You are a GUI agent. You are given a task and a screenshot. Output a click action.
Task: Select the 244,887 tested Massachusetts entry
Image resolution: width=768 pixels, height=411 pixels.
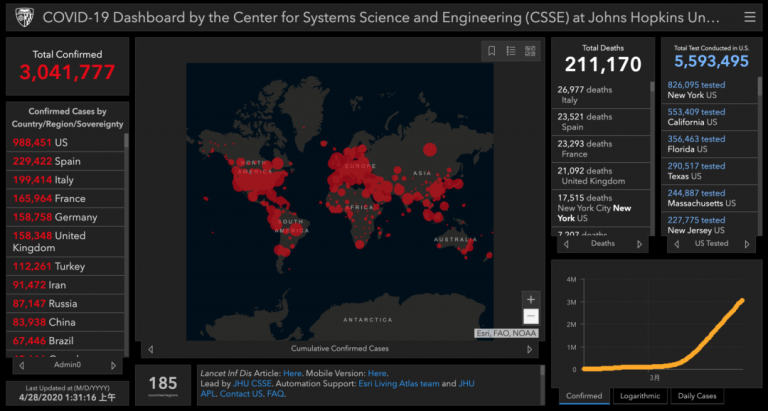[709, 198]
